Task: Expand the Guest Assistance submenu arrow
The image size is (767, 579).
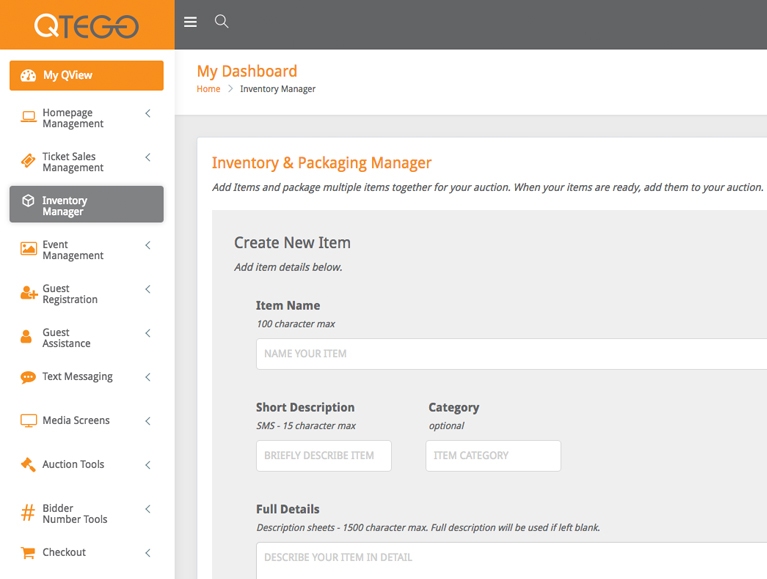Action: tap(148, 334)
